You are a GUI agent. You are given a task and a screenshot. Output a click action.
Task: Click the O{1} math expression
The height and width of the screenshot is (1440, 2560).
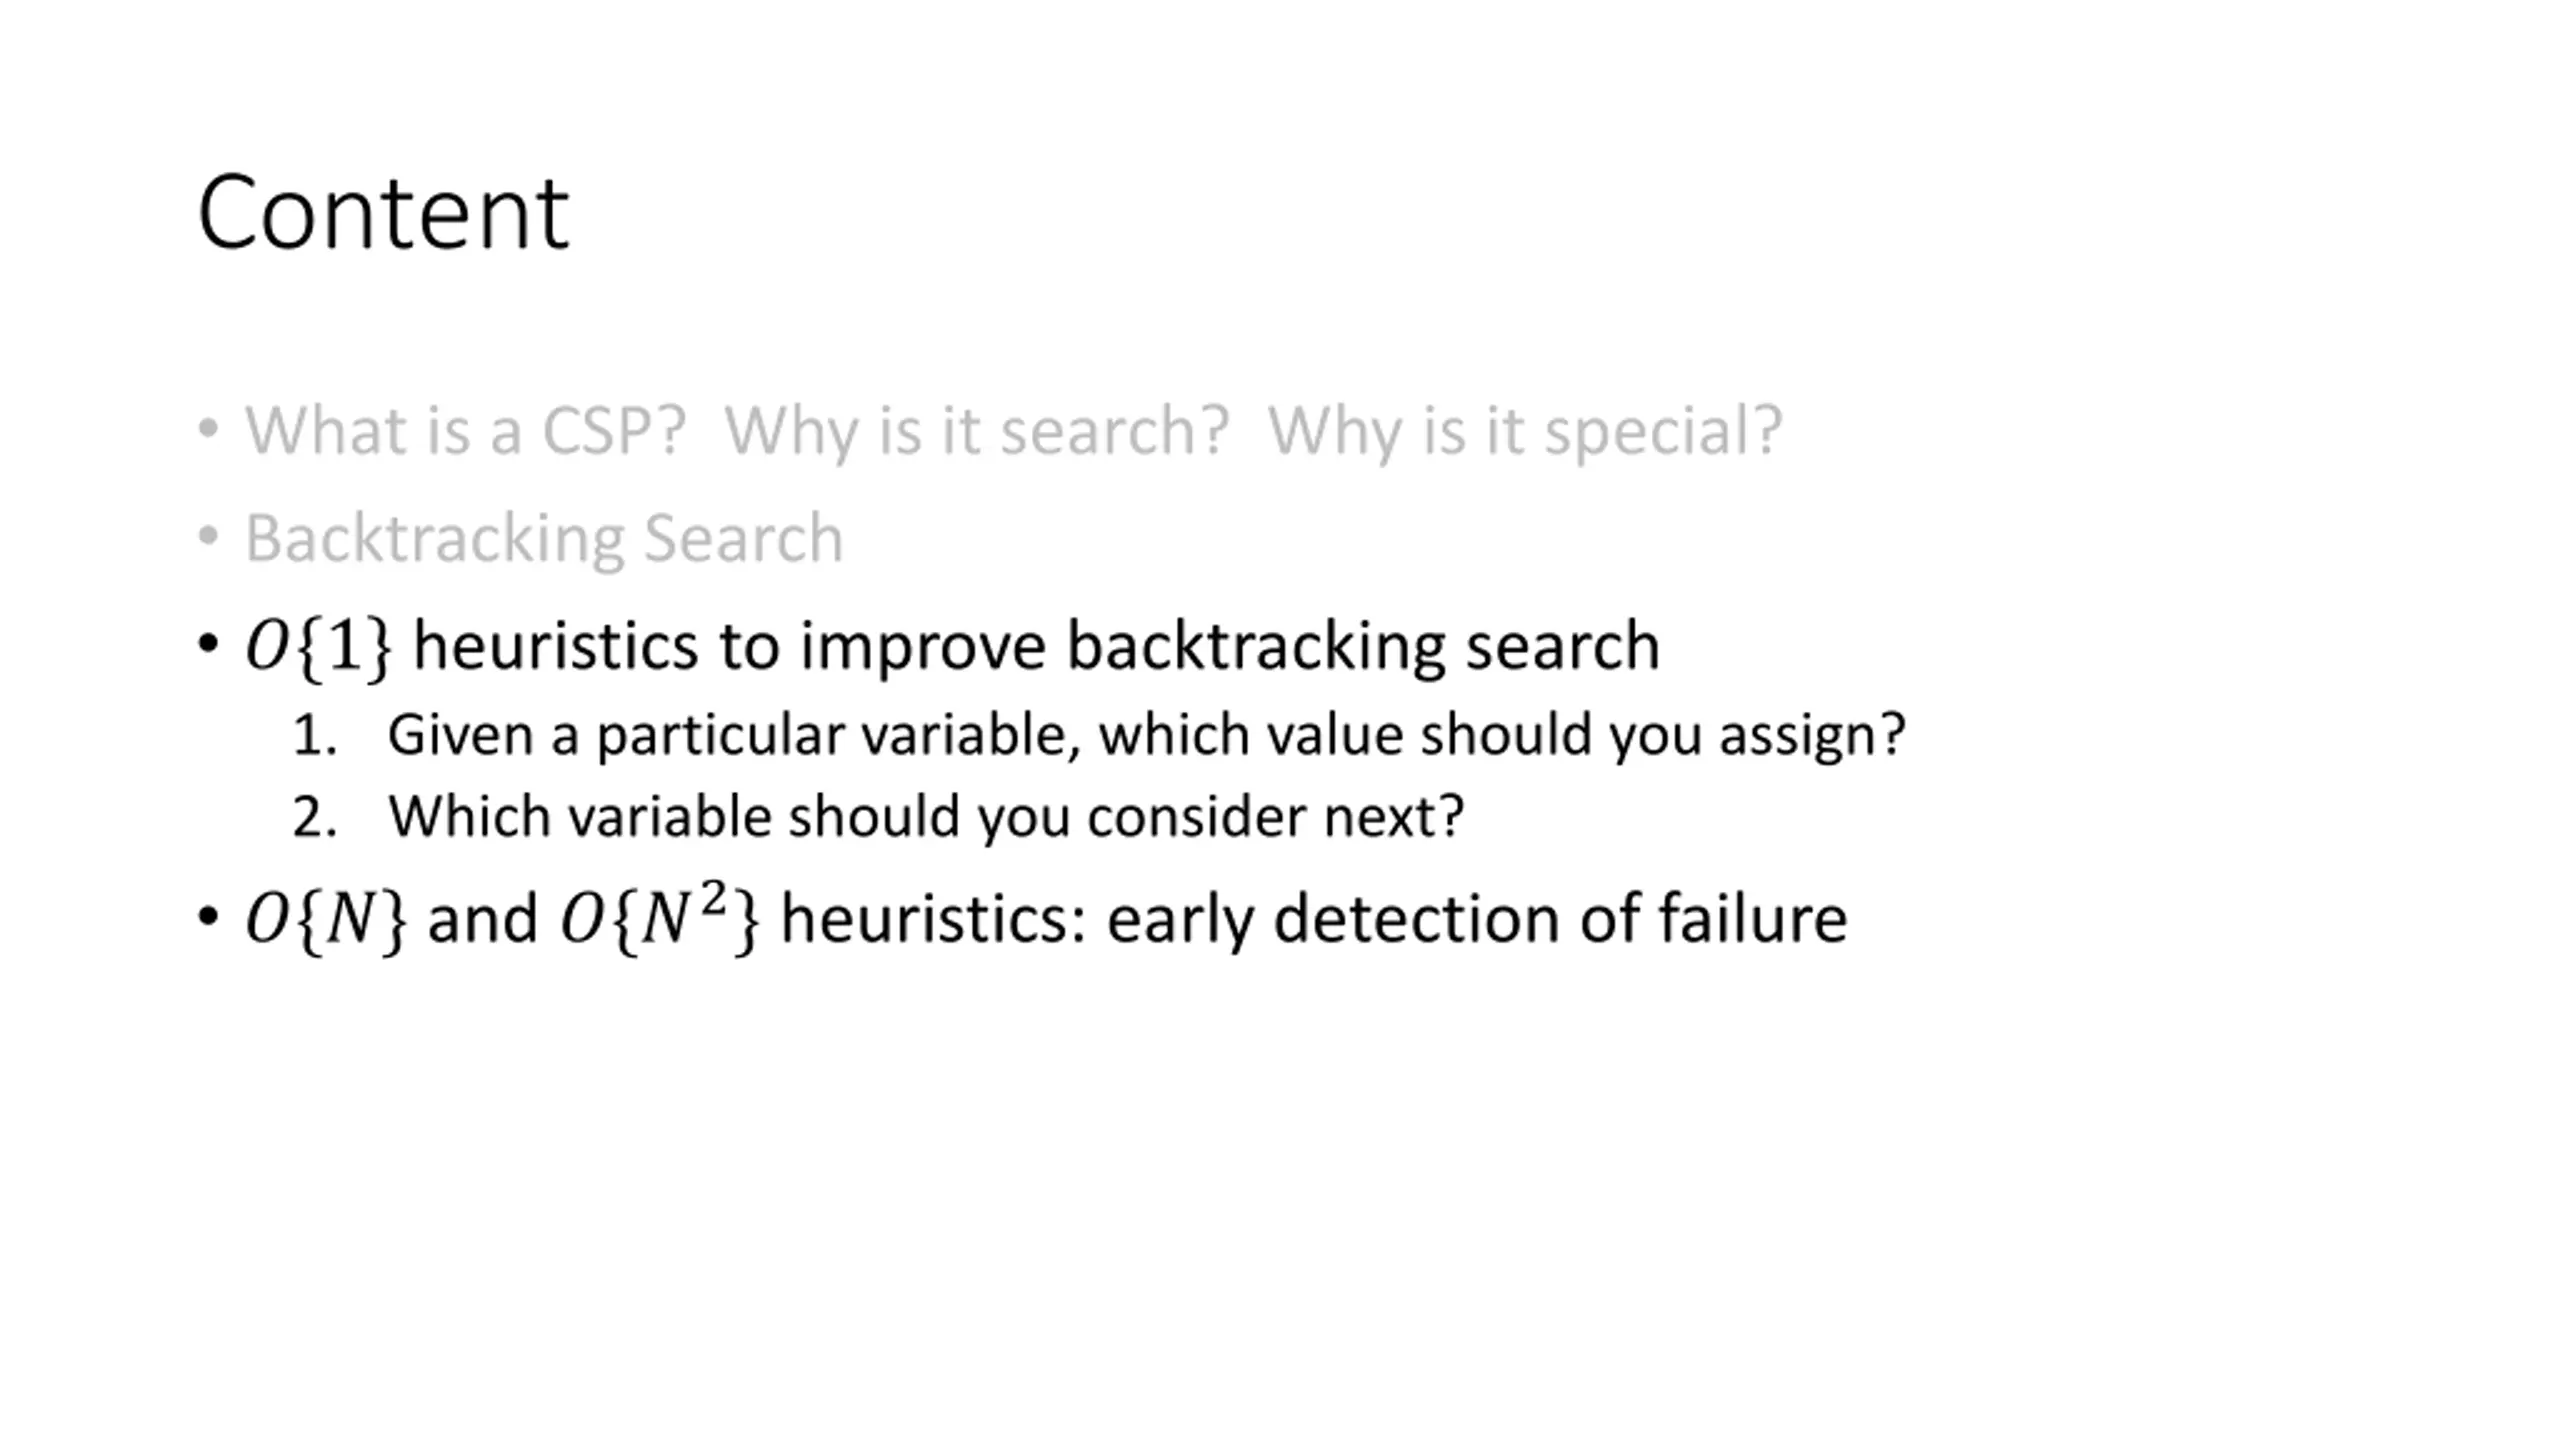[318, 647]
